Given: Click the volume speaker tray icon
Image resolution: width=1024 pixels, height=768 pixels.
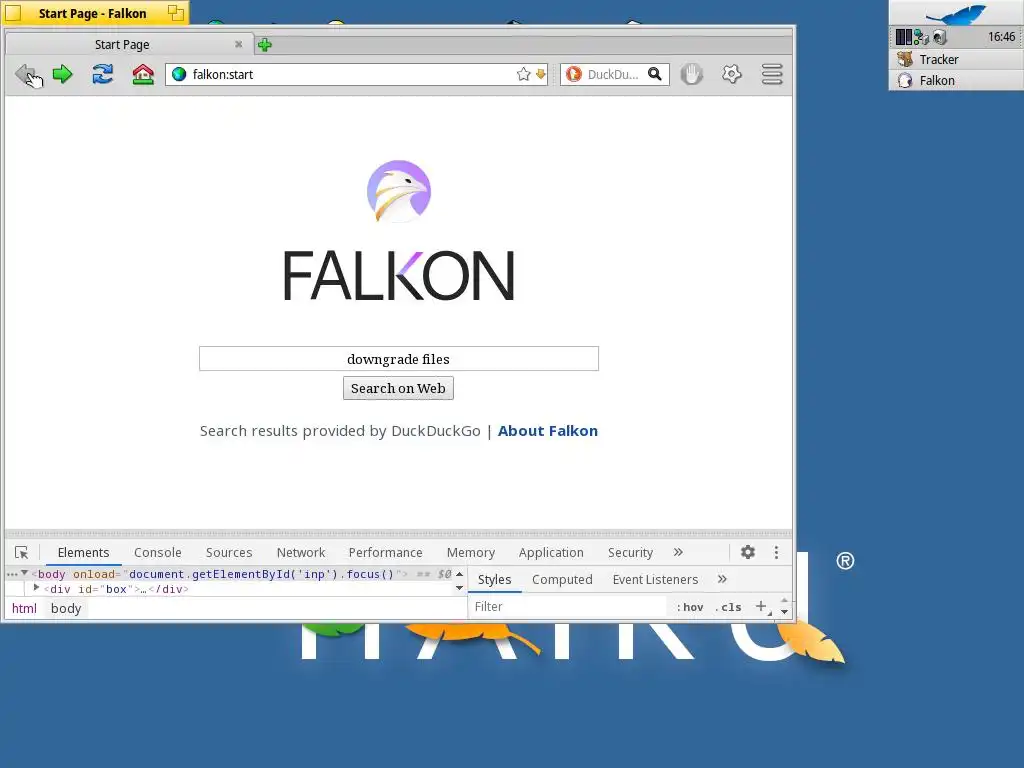Looking at the screenshot, I should click(940, 37).
